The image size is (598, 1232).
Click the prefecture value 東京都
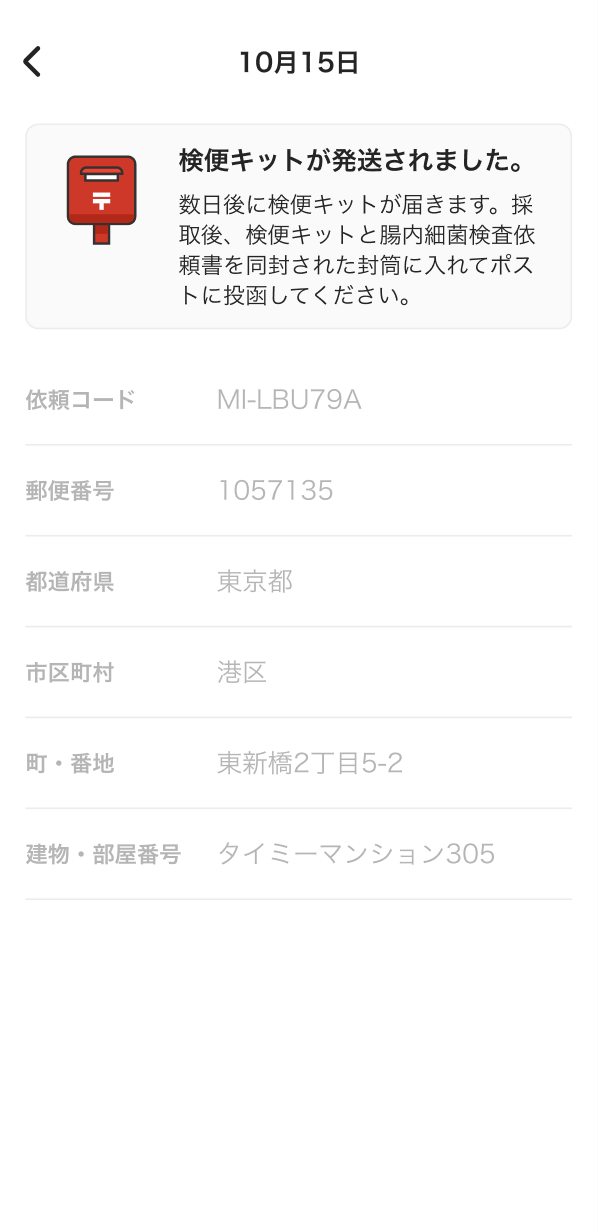[x=255, y=581]
